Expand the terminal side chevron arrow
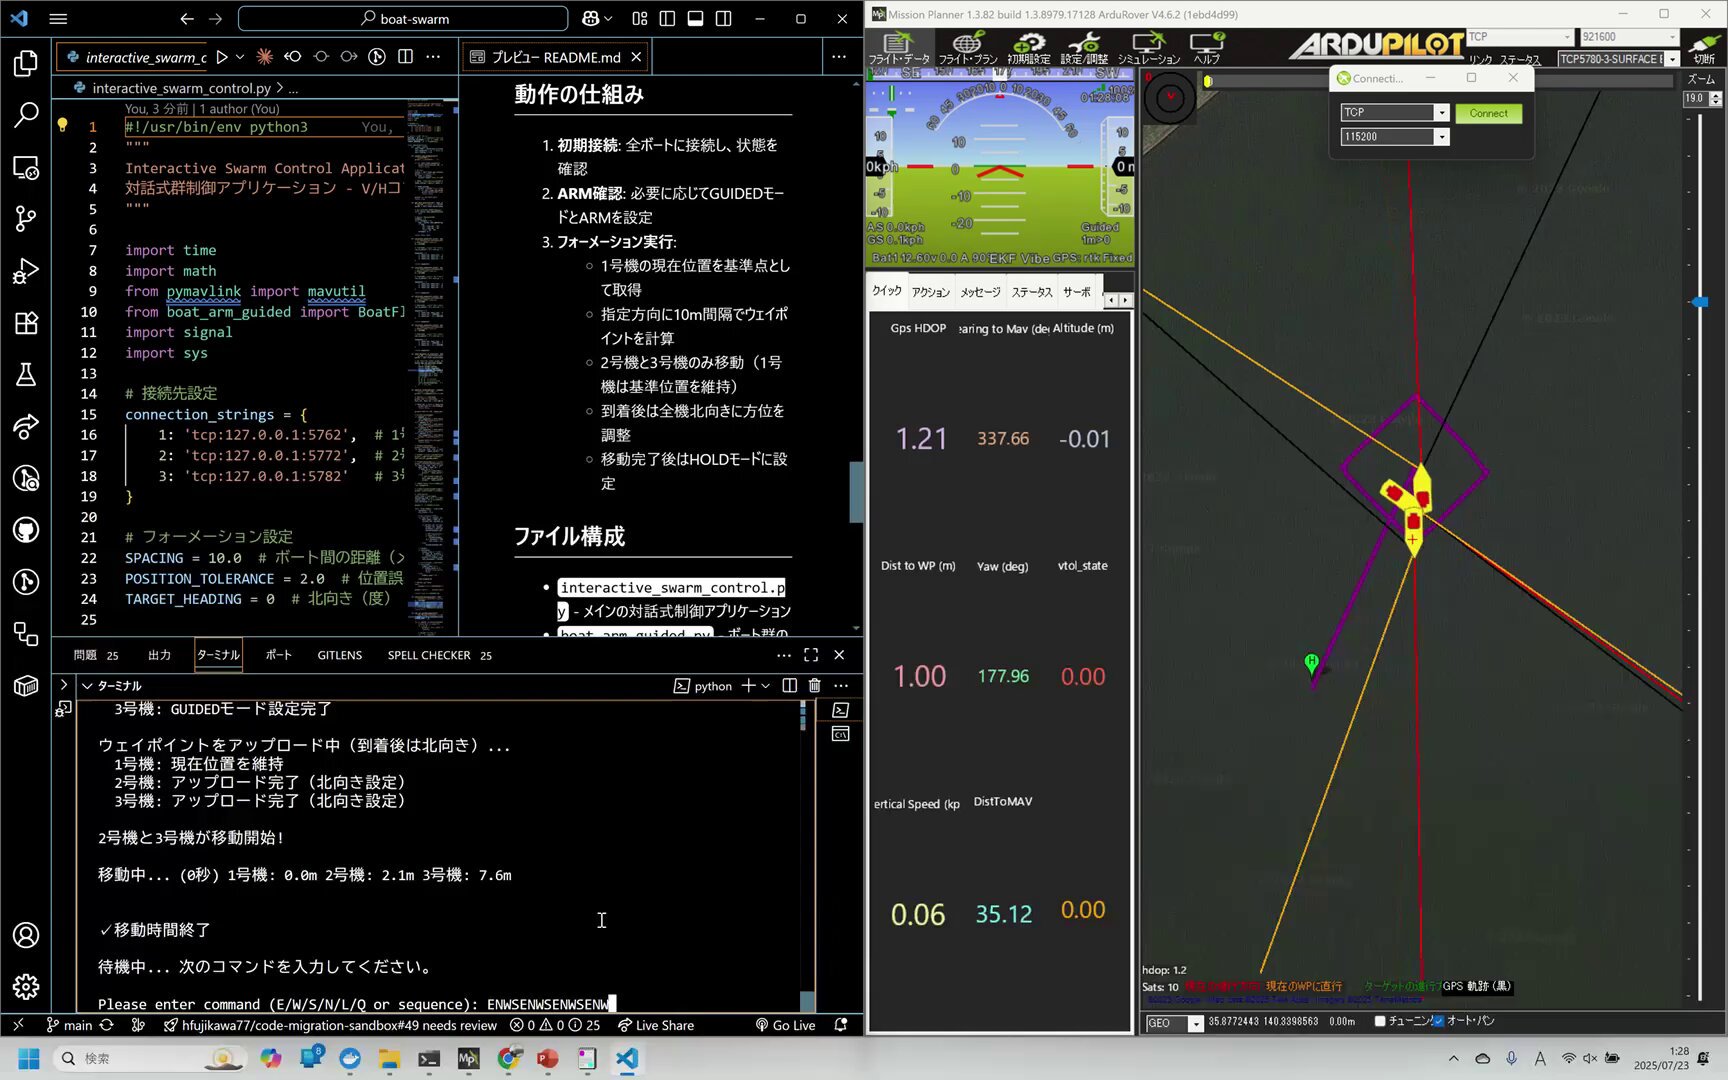Screen dimensions: 1728x1080 click(63, 685)
